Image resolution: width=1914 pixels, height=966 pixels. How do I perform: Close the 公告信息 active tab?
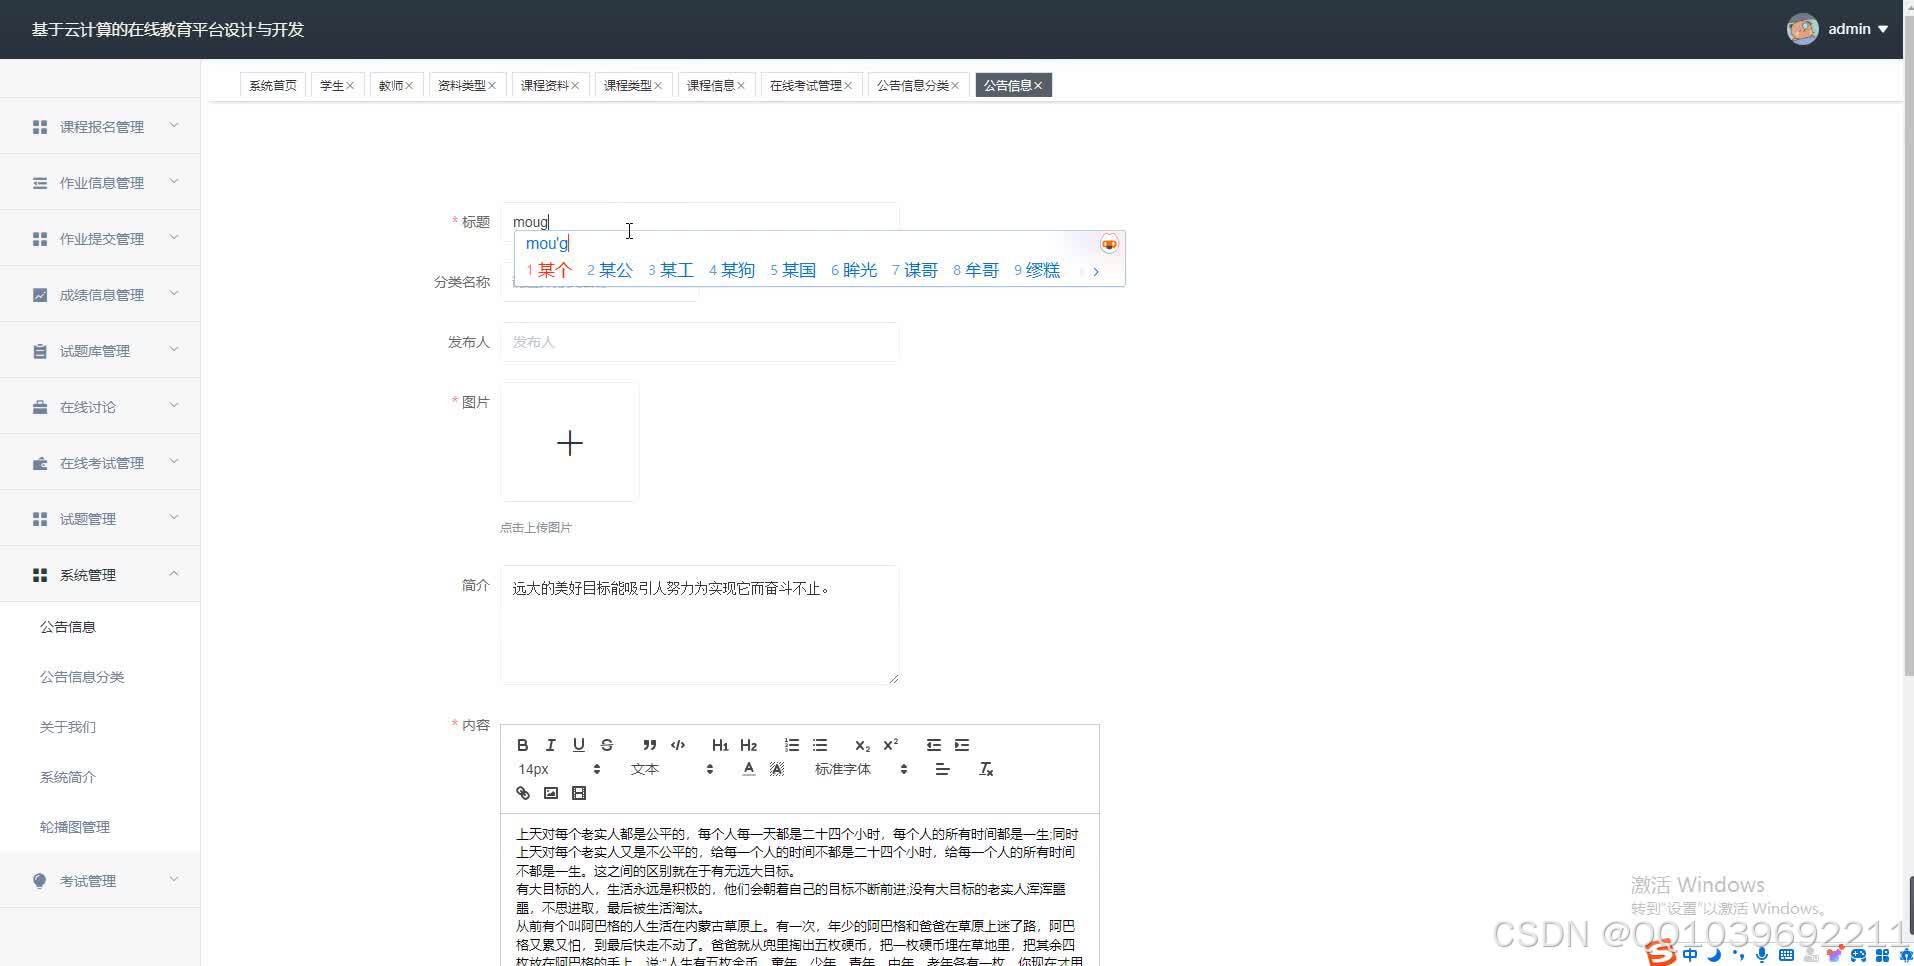click(x=1038, y=86)
